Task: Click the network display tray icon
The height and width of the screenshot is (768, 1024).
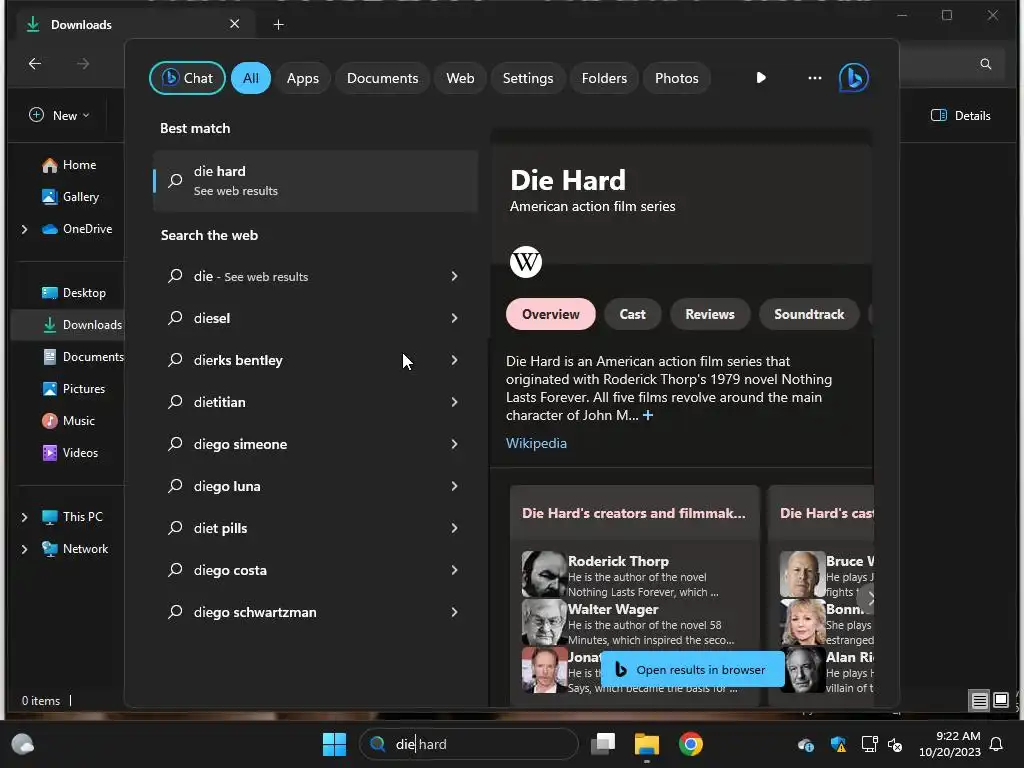Action: coord(869,744)
